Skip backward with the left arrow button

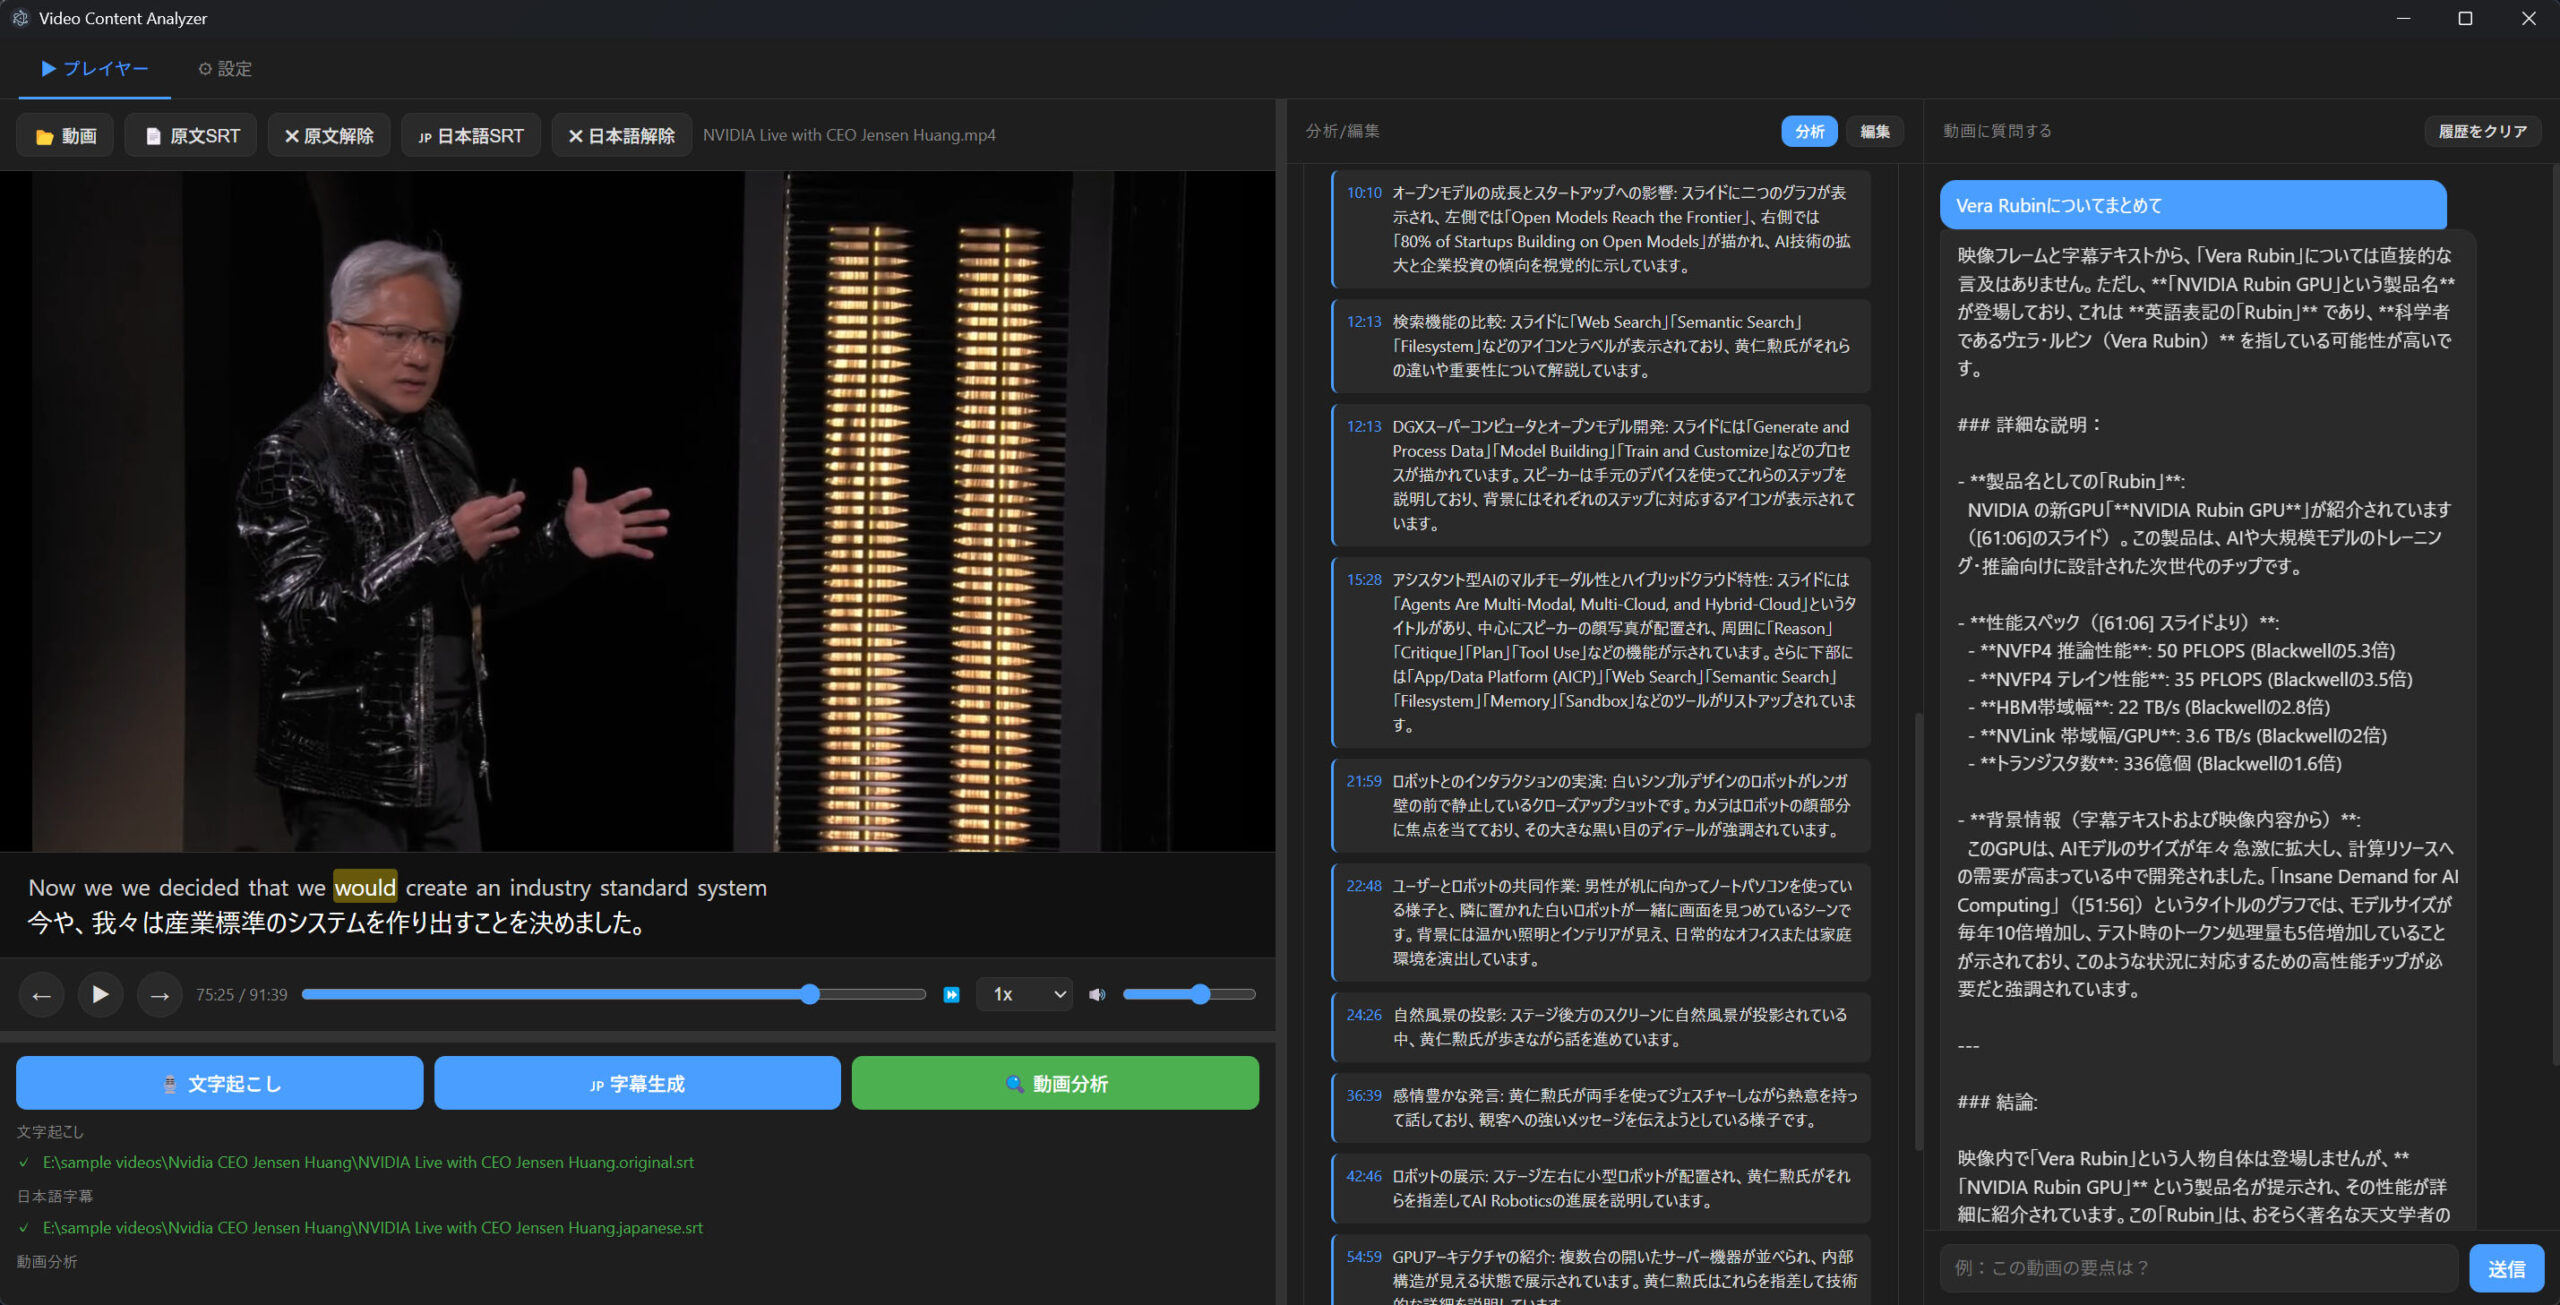pos(41,994)
